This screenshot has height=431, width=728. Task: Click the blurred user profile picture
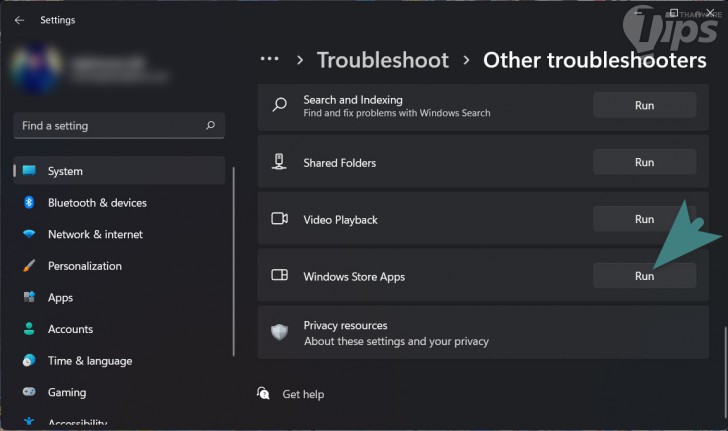click(37, 67)
